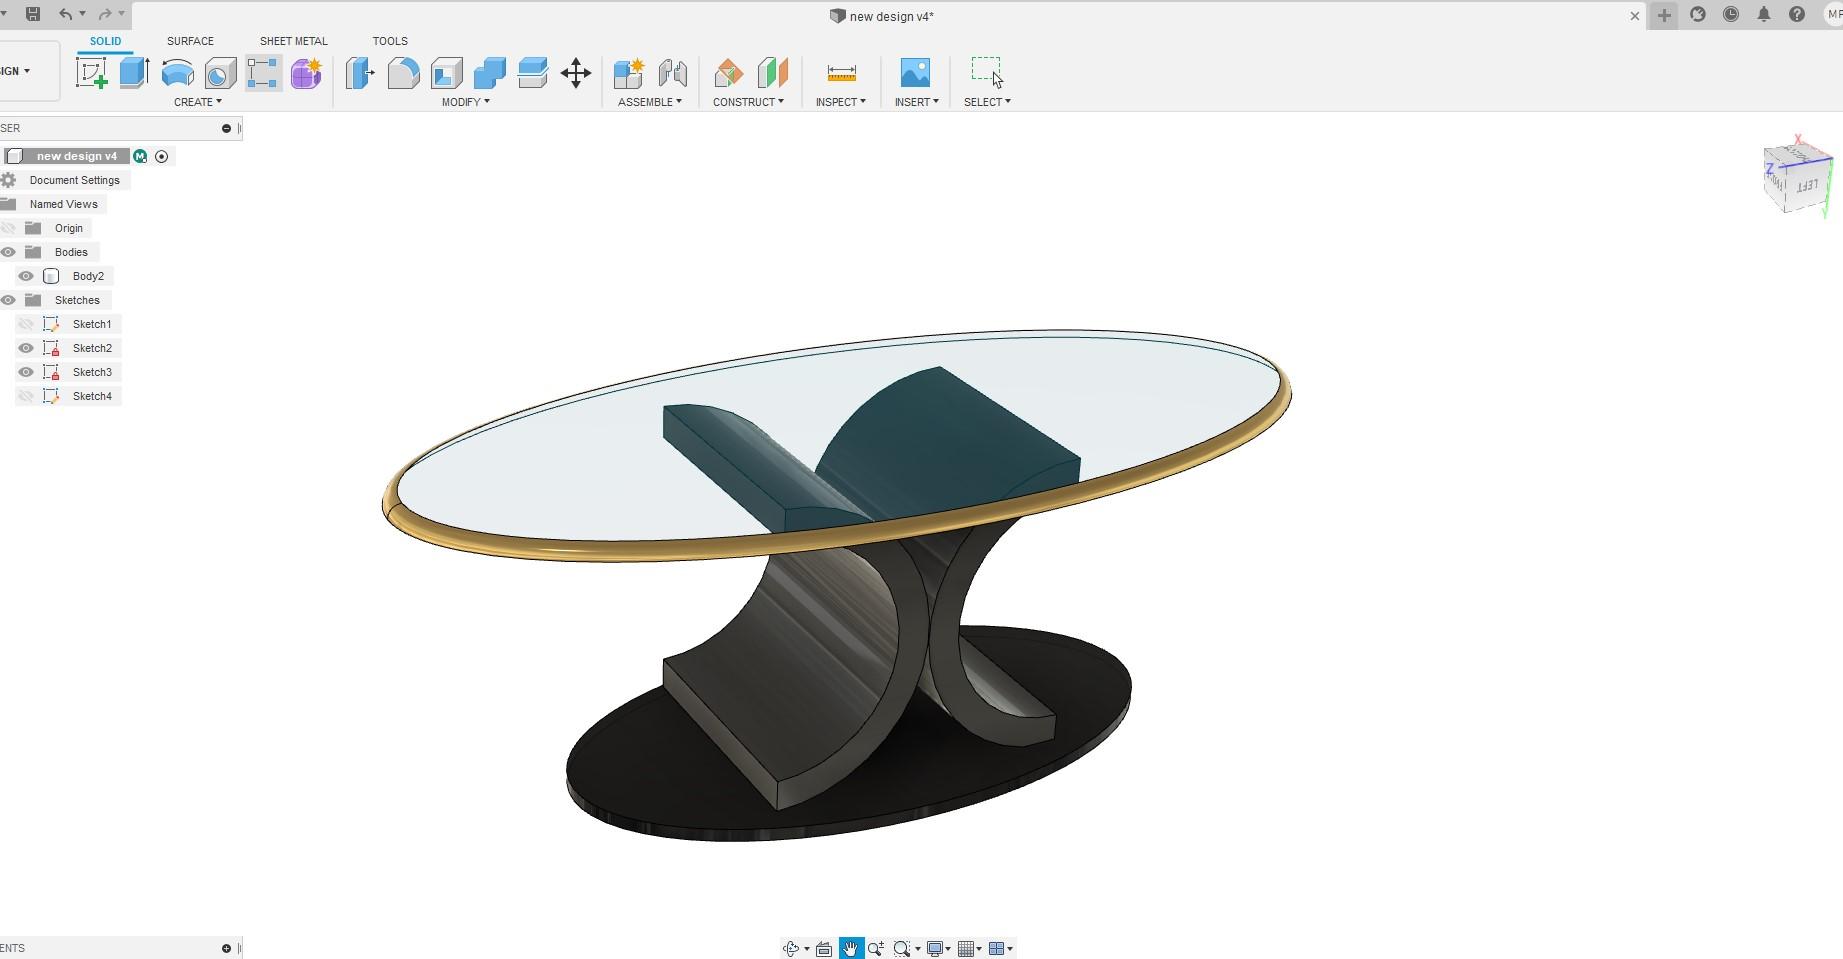Image resolution: width=1843 pixels, height=959 pixels.
Task: Click the Orbit tool in navigation bar
Action: [x=791, y=947]
